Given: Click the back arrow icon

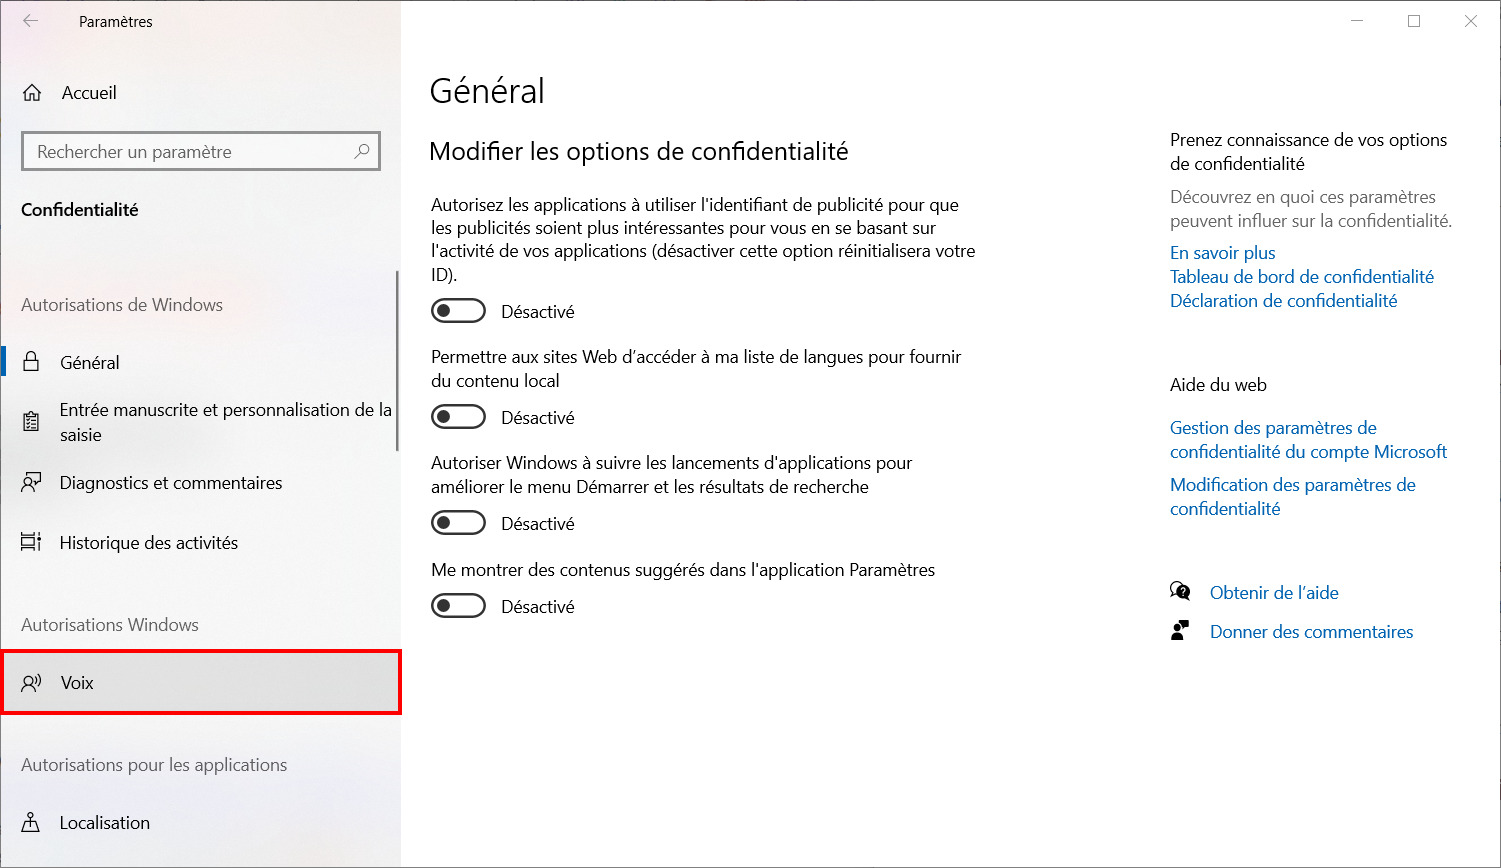Looking at the screenshot, I should [31, 21].
